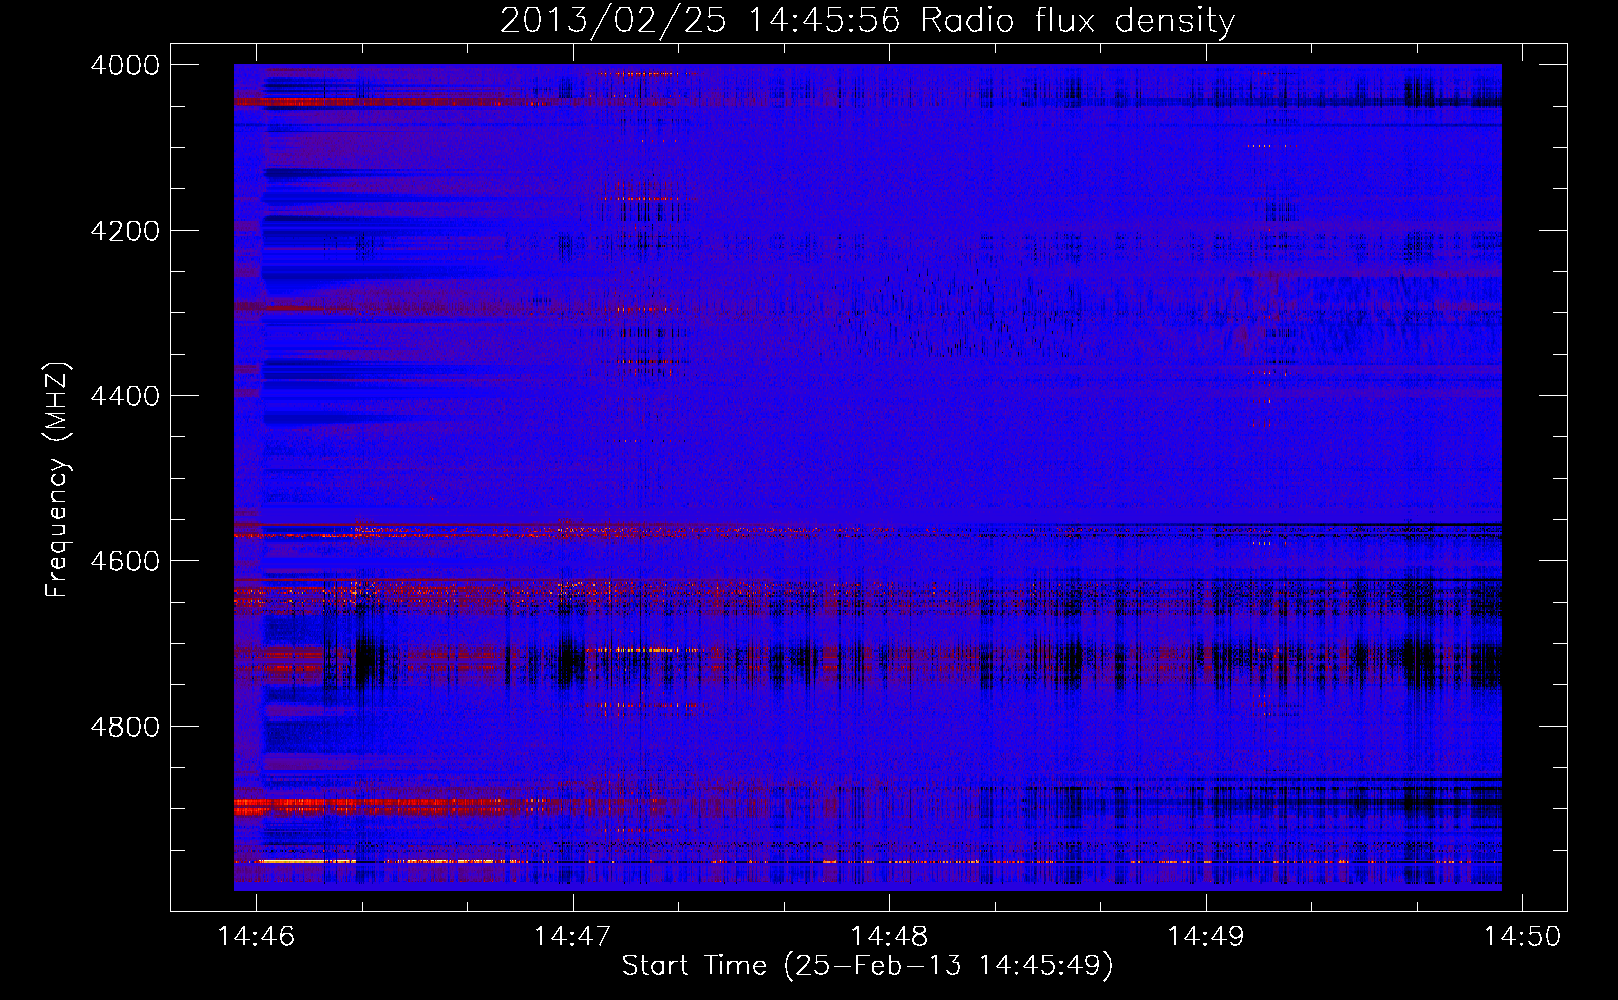Click the 14:48 time axis label
The width and height of the screenshot is (1618, 1000).
coord(889,936)
